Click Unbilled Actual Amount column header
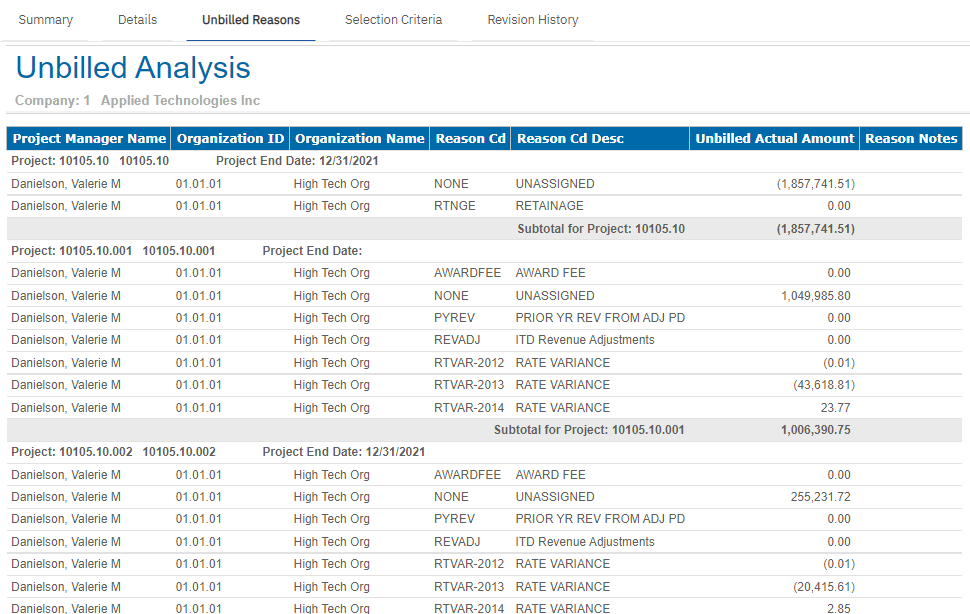This screenshot has width=970, height=614. pos(775,139)
